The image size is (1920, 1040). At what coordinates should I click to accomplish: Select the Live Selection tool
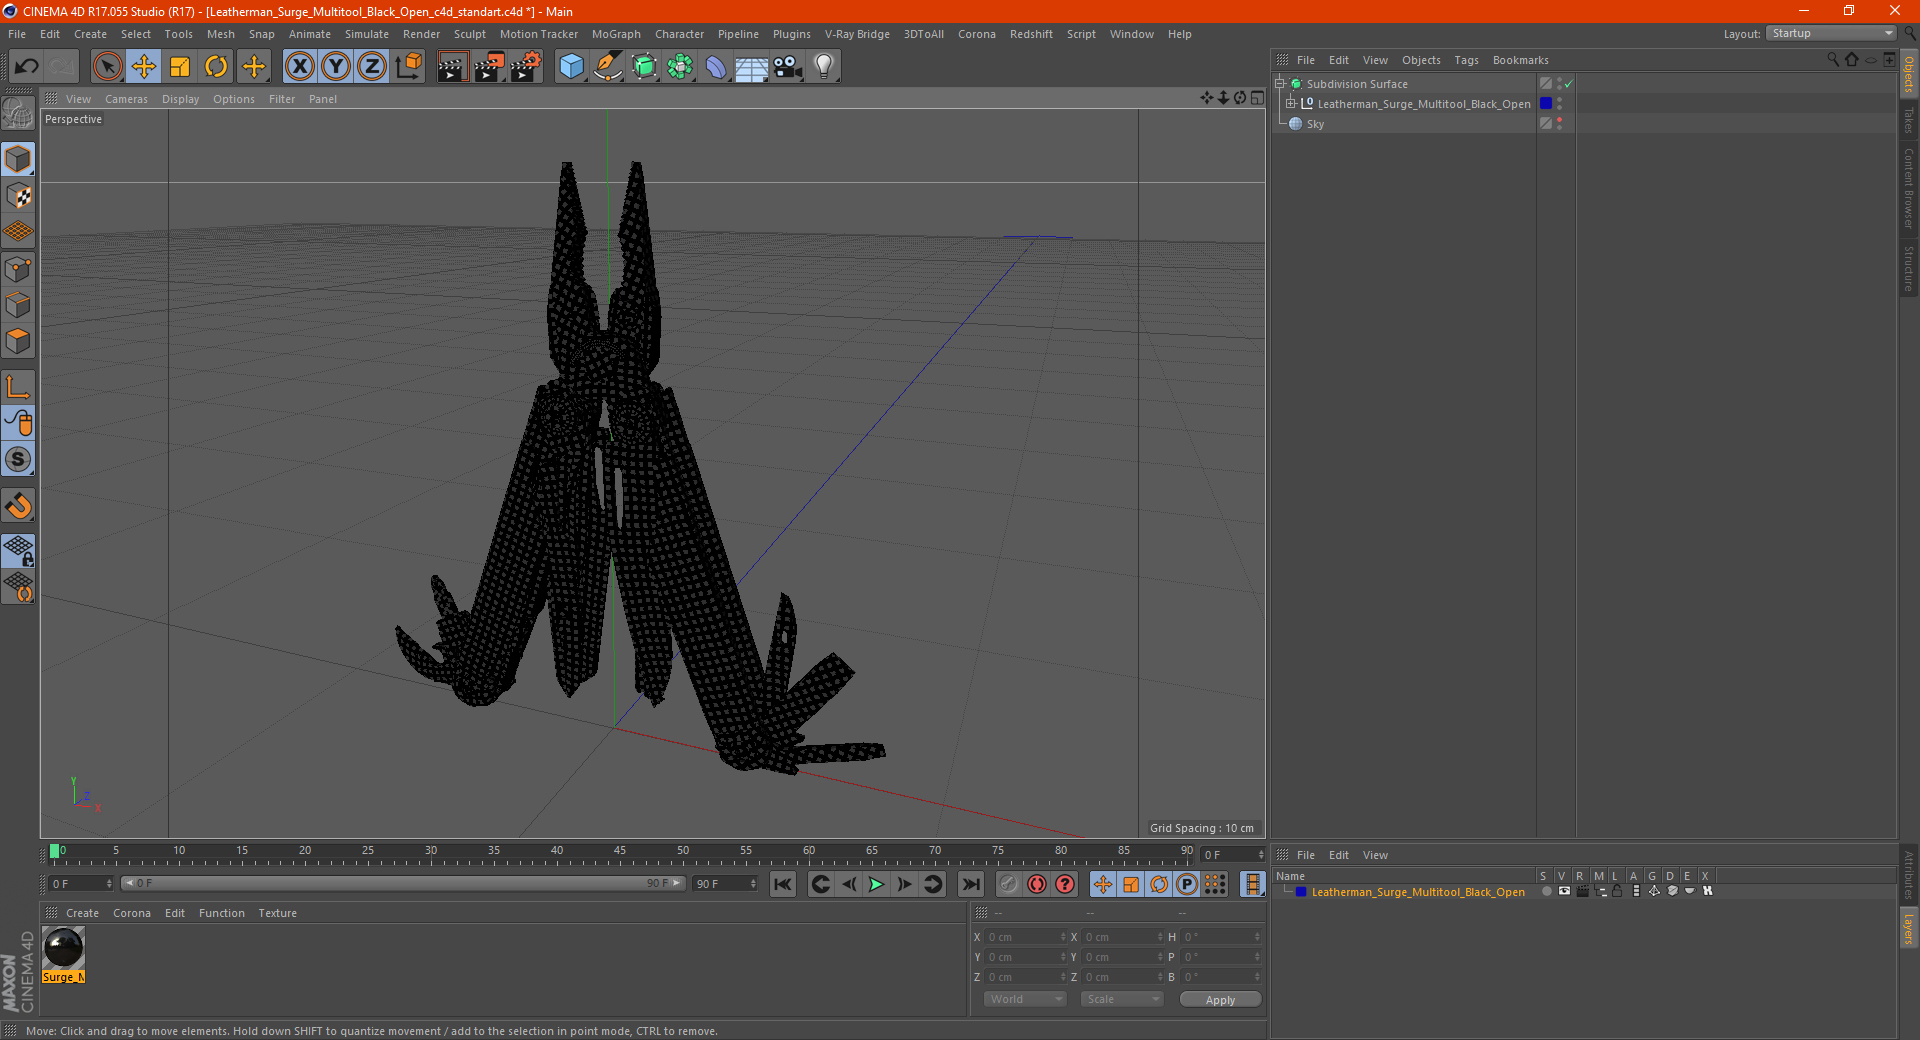click(107, 67)
